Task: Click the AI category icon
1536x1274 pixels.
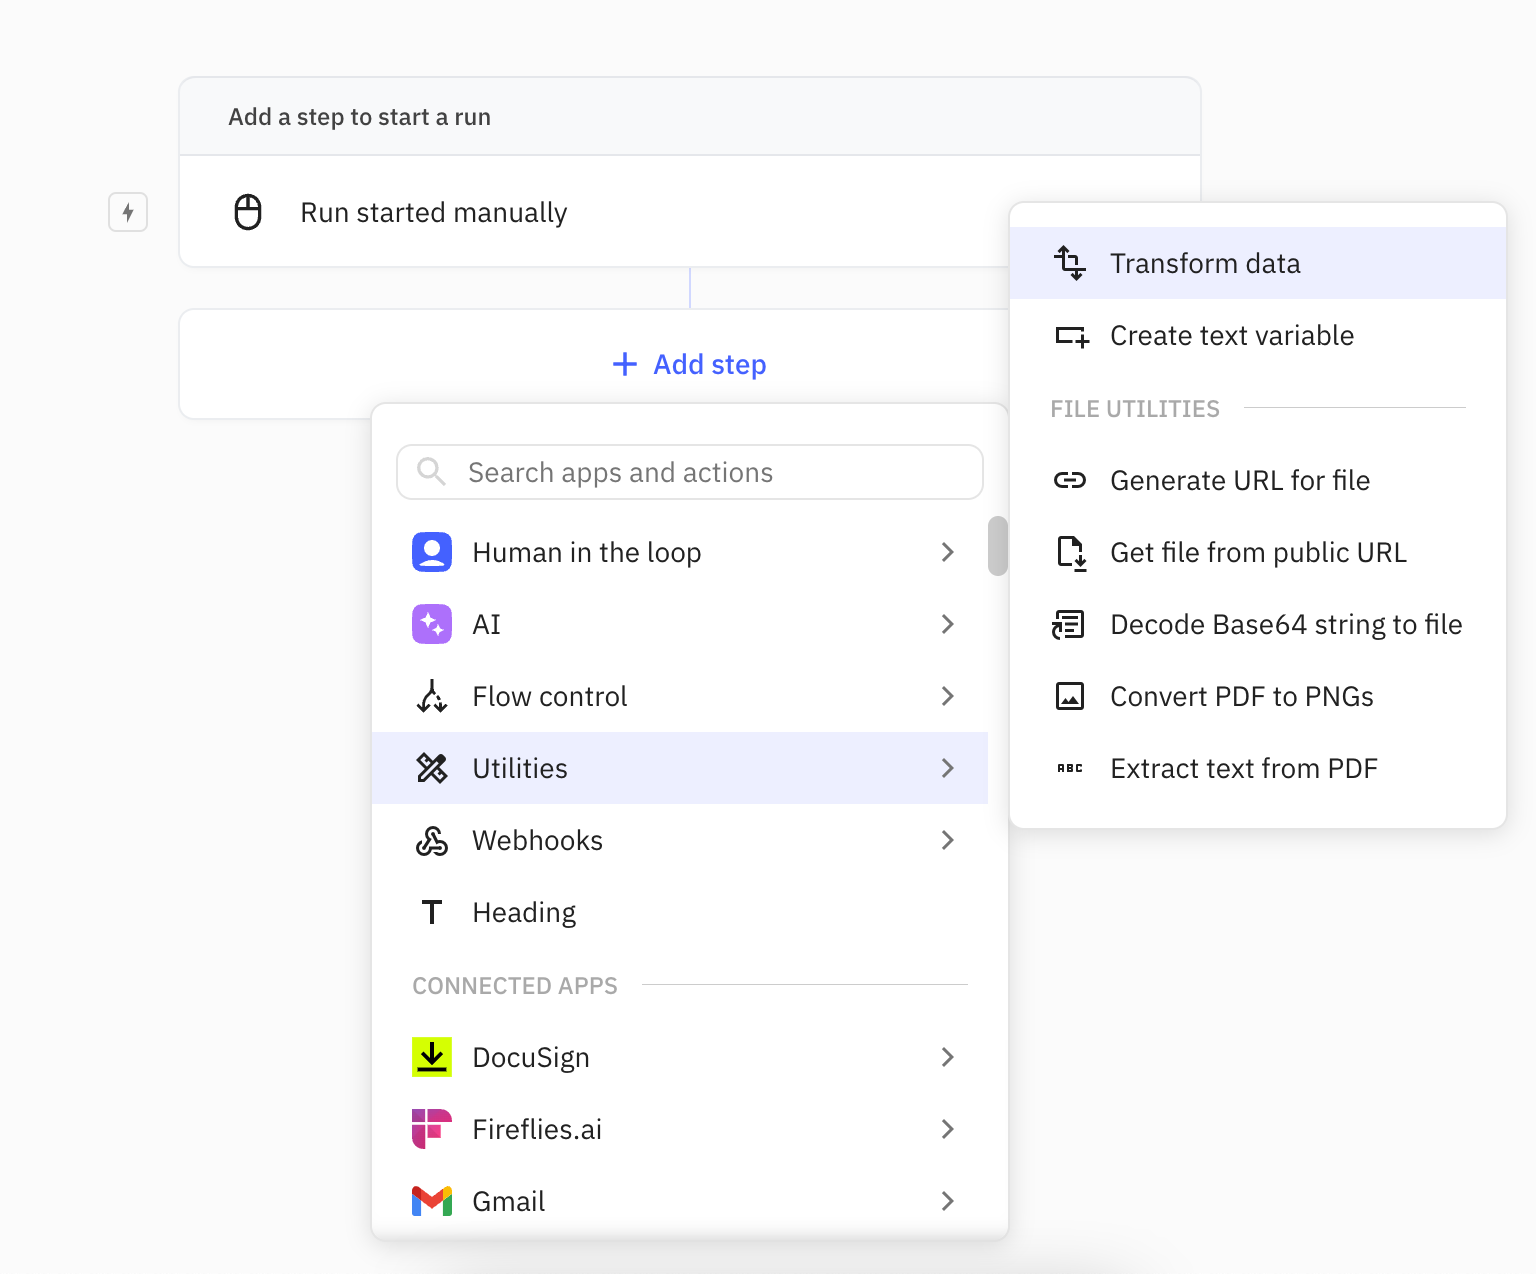Action: [431, 624]
